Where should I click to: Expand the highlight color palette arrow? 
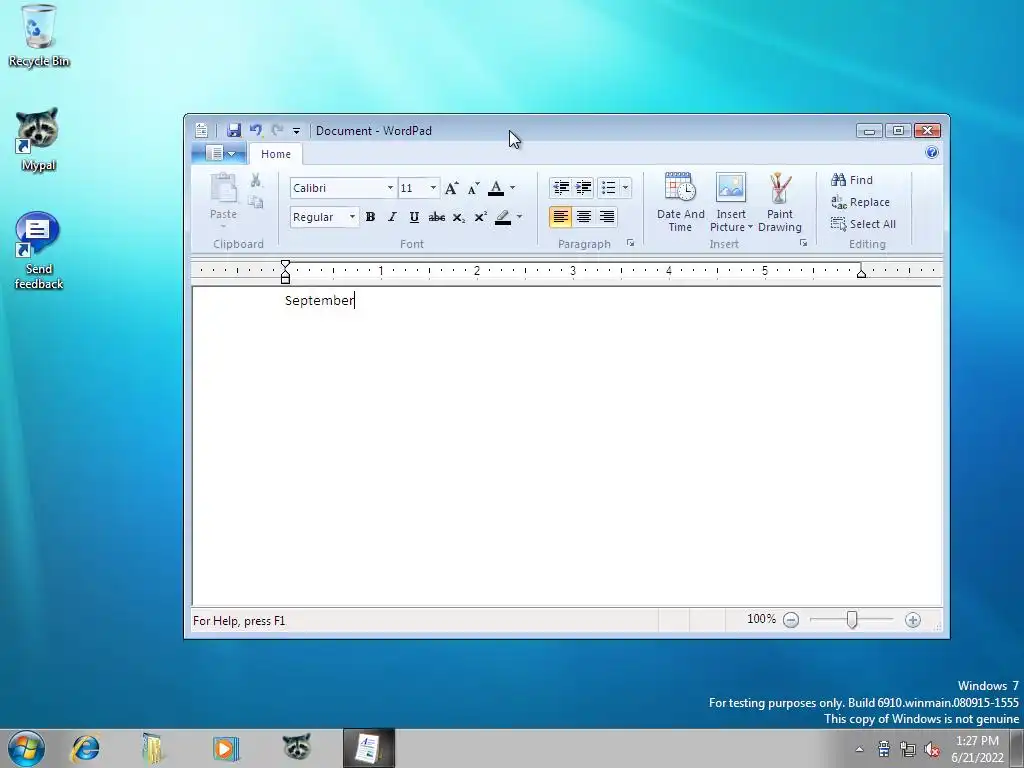[519, 217]
